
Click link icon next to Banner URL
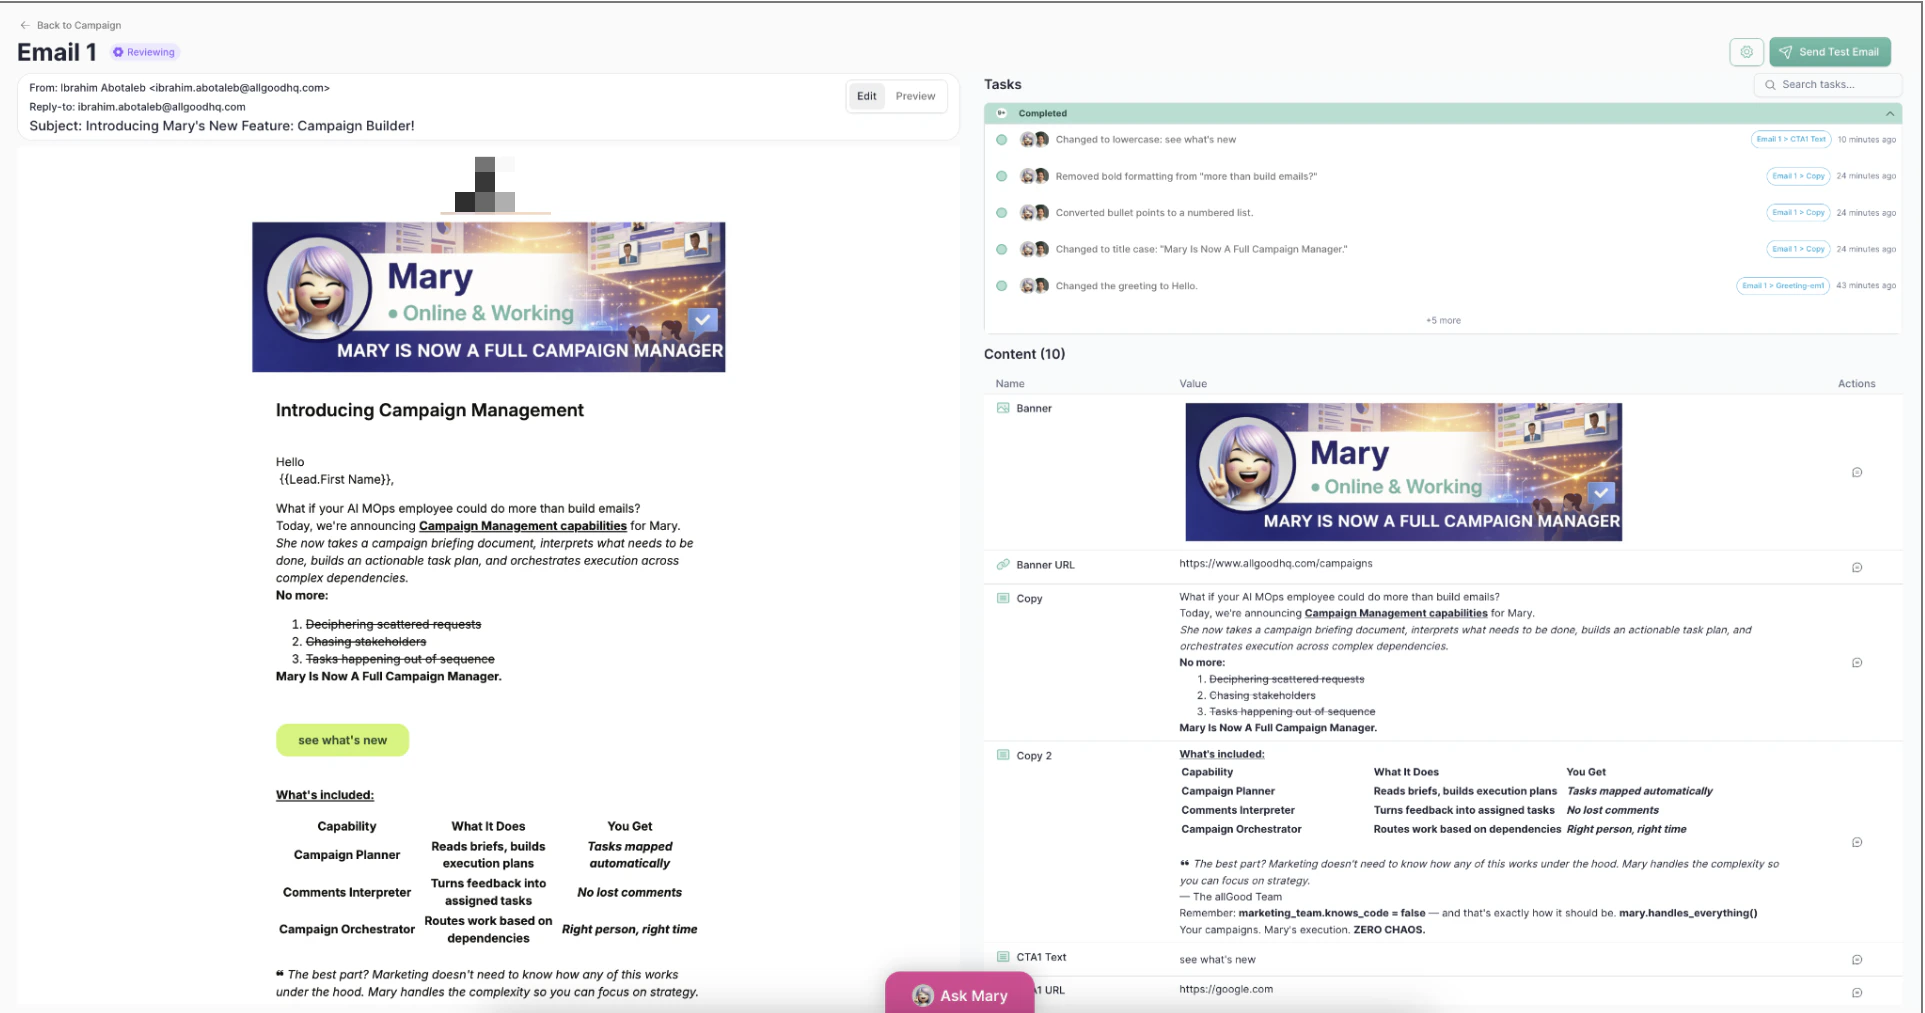(x=1003, y=564)
